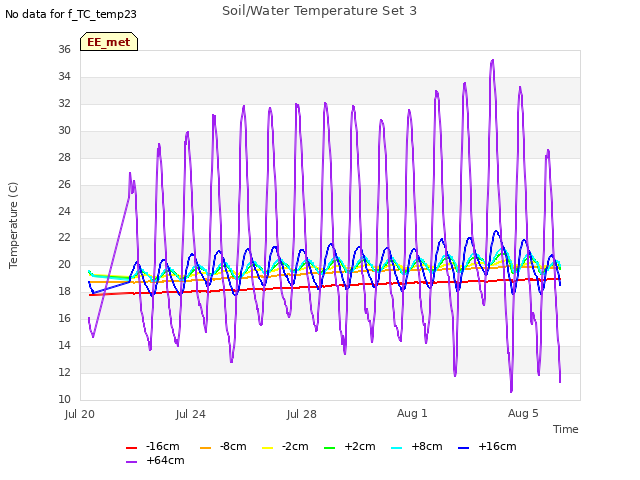Viewport: 640px width, 480px height.
Task: Click the lowest purple +64cm trough near 10
Action: pyautogui.click(x=511, y=391)
